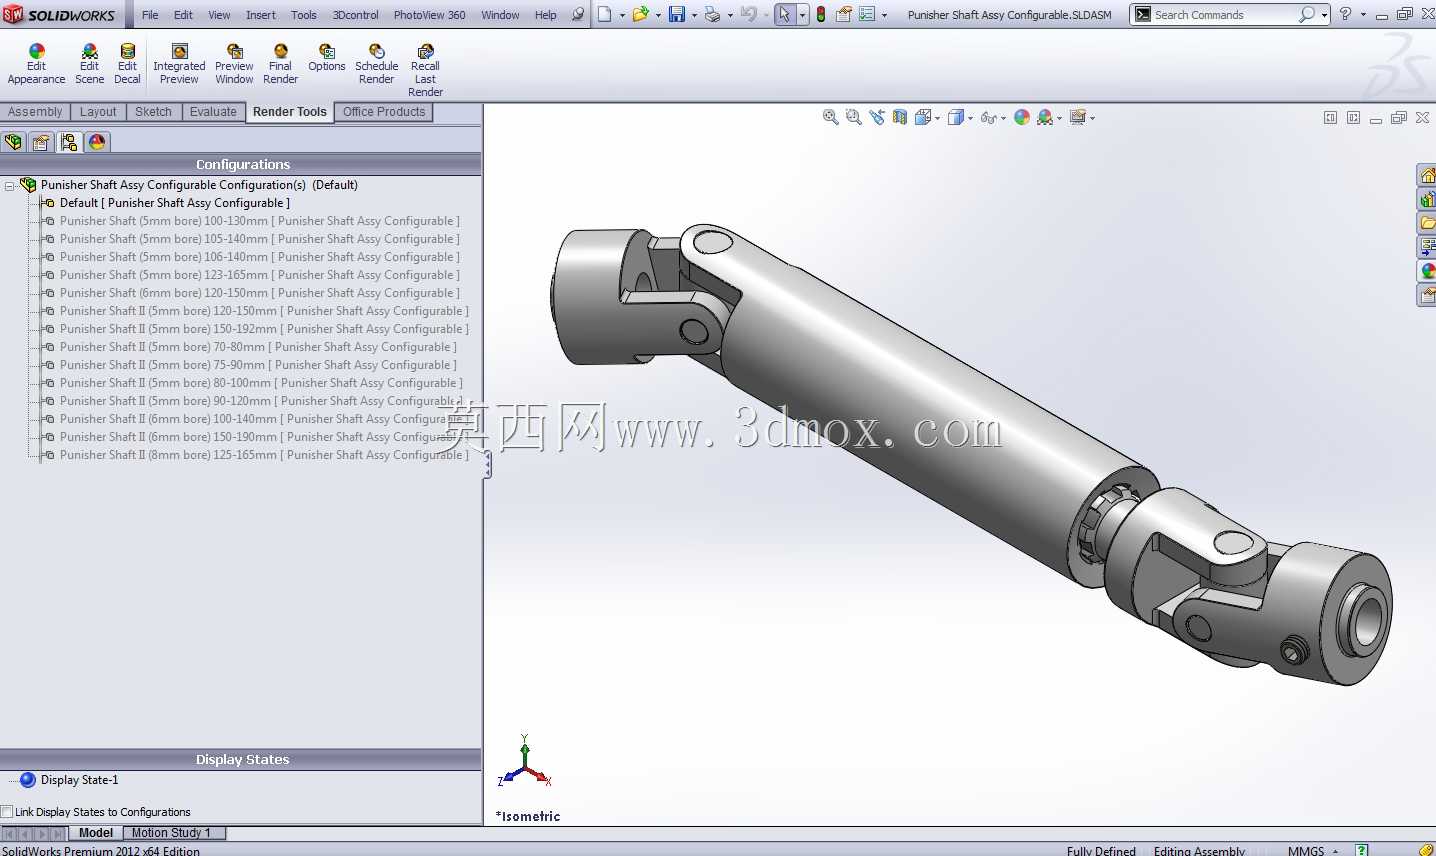Viewport: 1436px width, 856px height.
Task: Click the Zoom to Fit icon
Action: click(830, 117)
